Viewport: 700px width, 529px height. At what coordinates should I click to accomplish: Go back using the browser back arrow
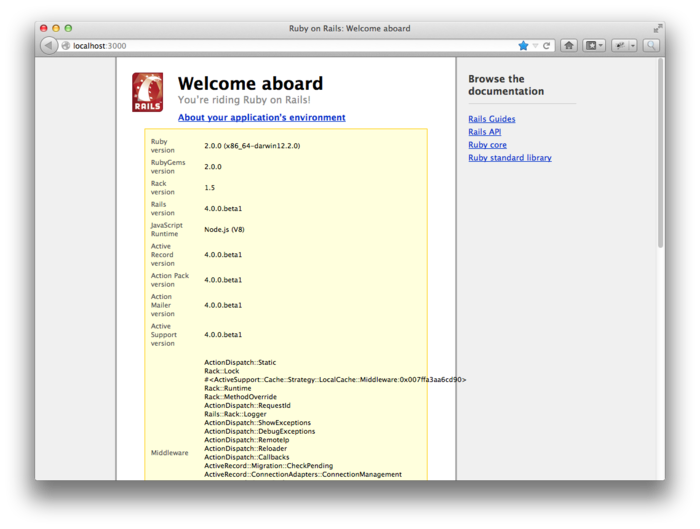point(49,46)
